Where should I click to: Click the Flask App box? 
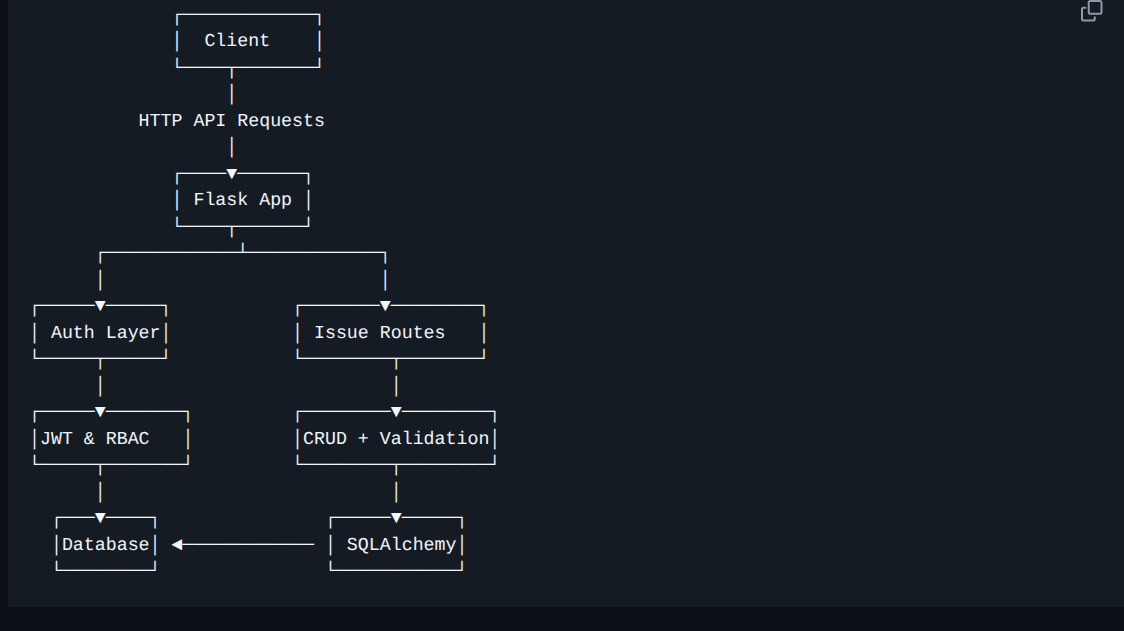(x=242, y=199)
